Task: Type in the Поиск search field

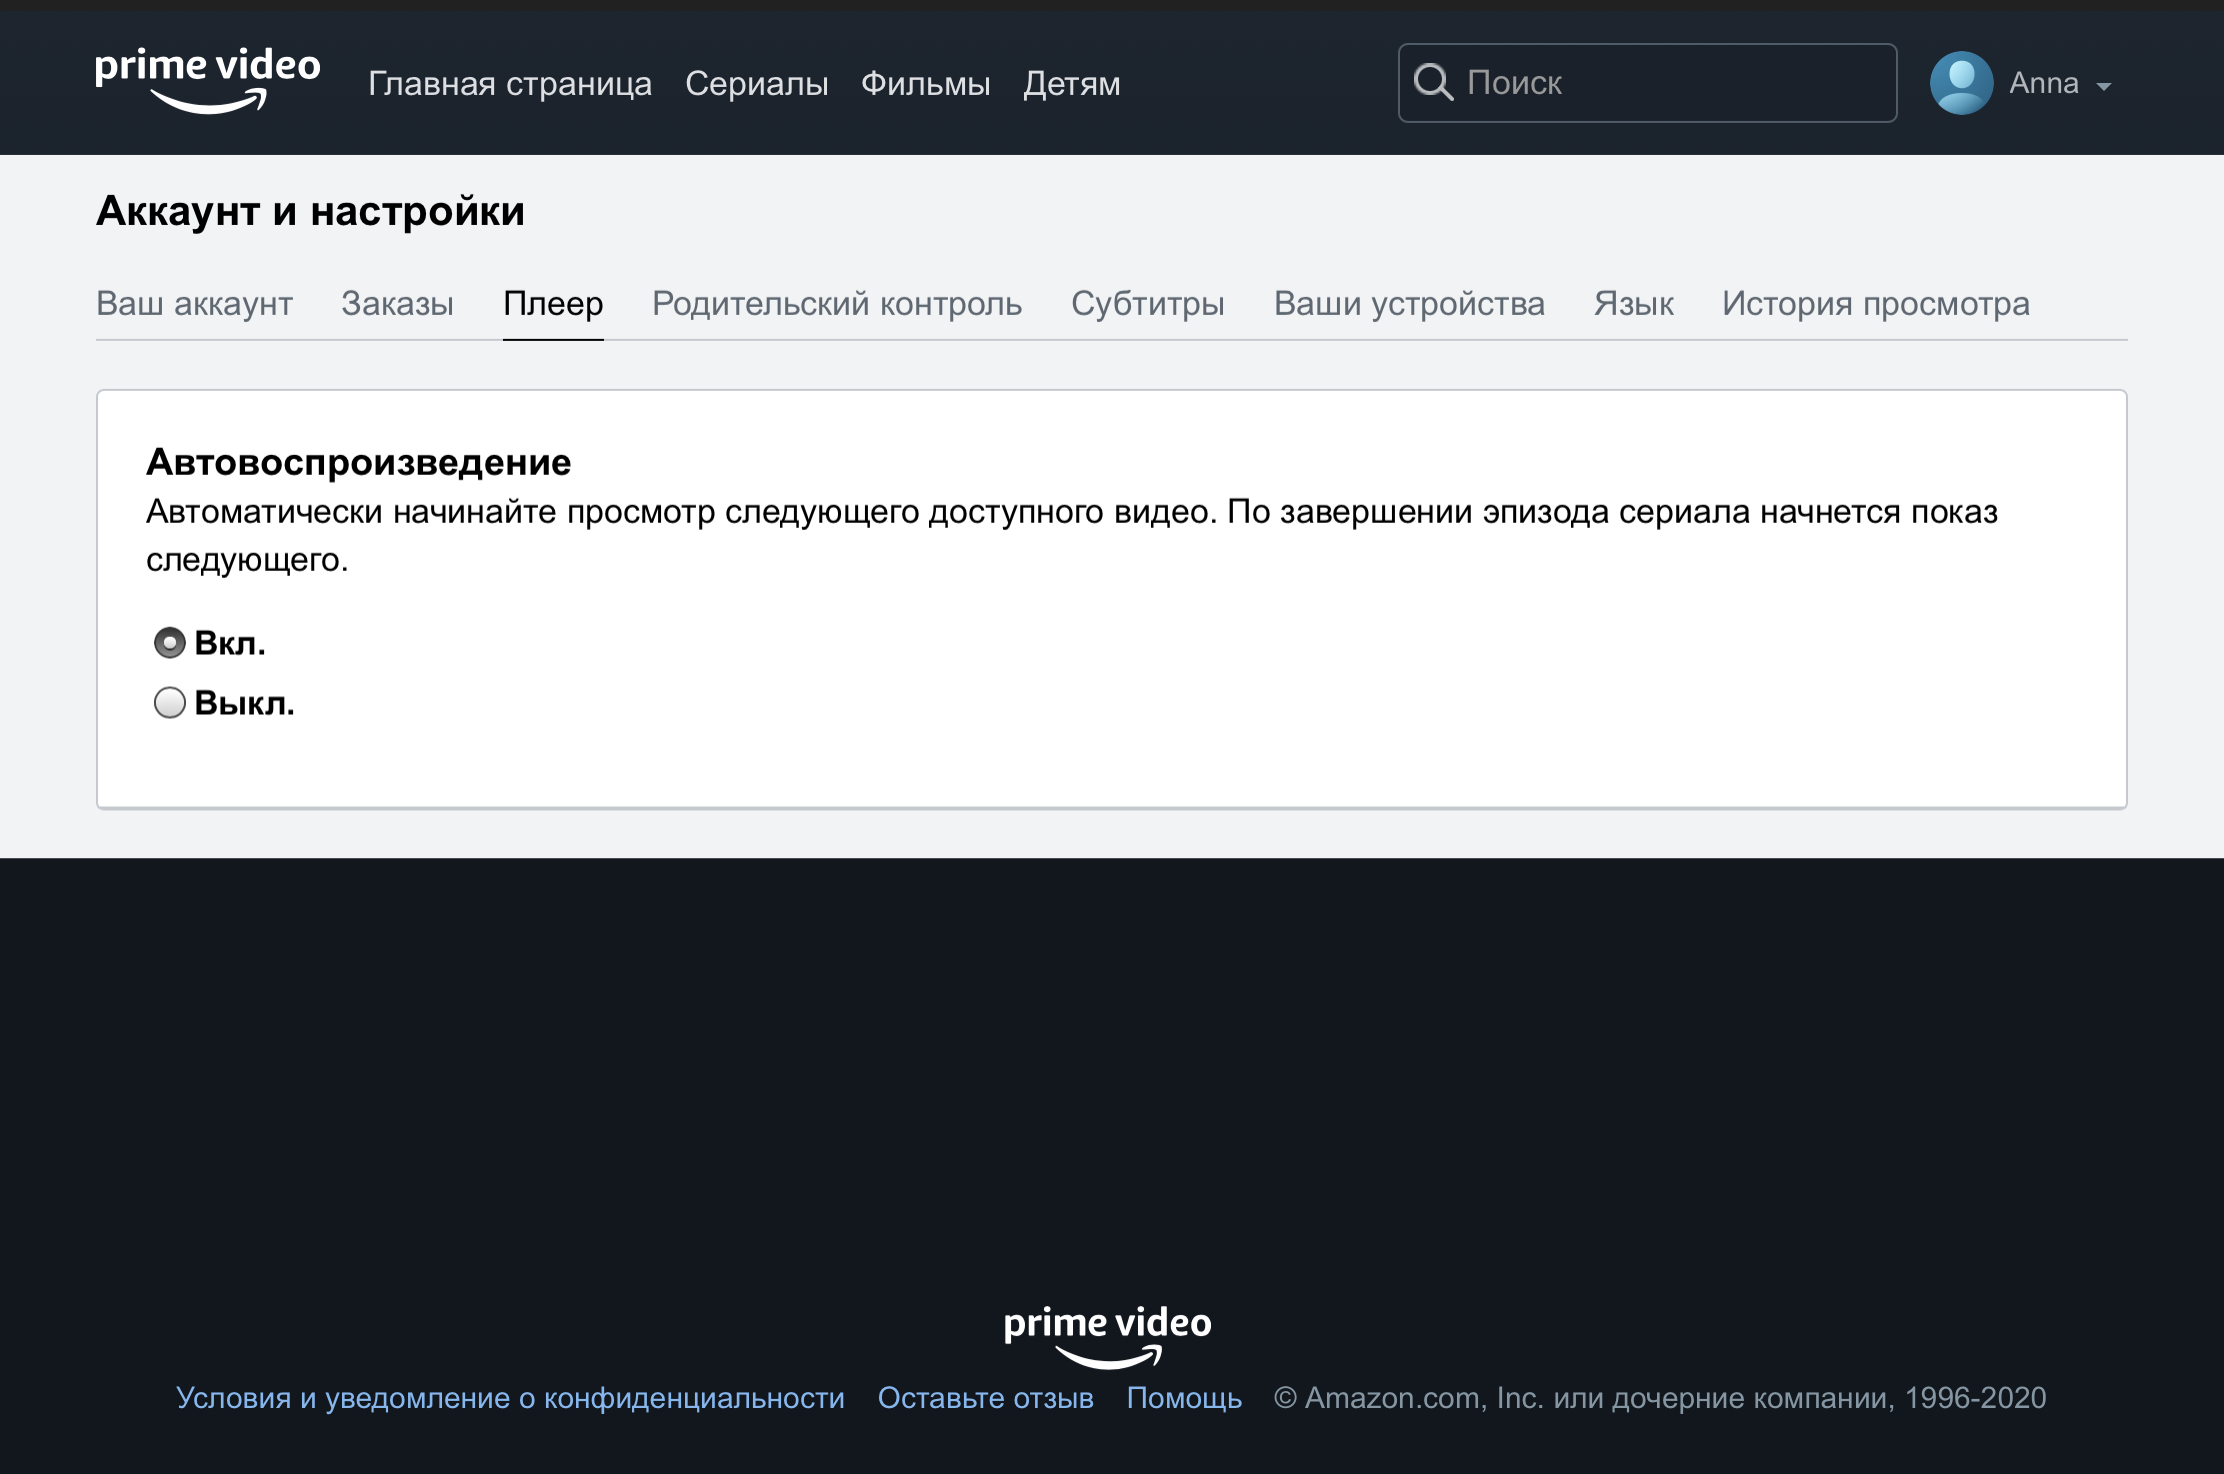Action: 1670,83
